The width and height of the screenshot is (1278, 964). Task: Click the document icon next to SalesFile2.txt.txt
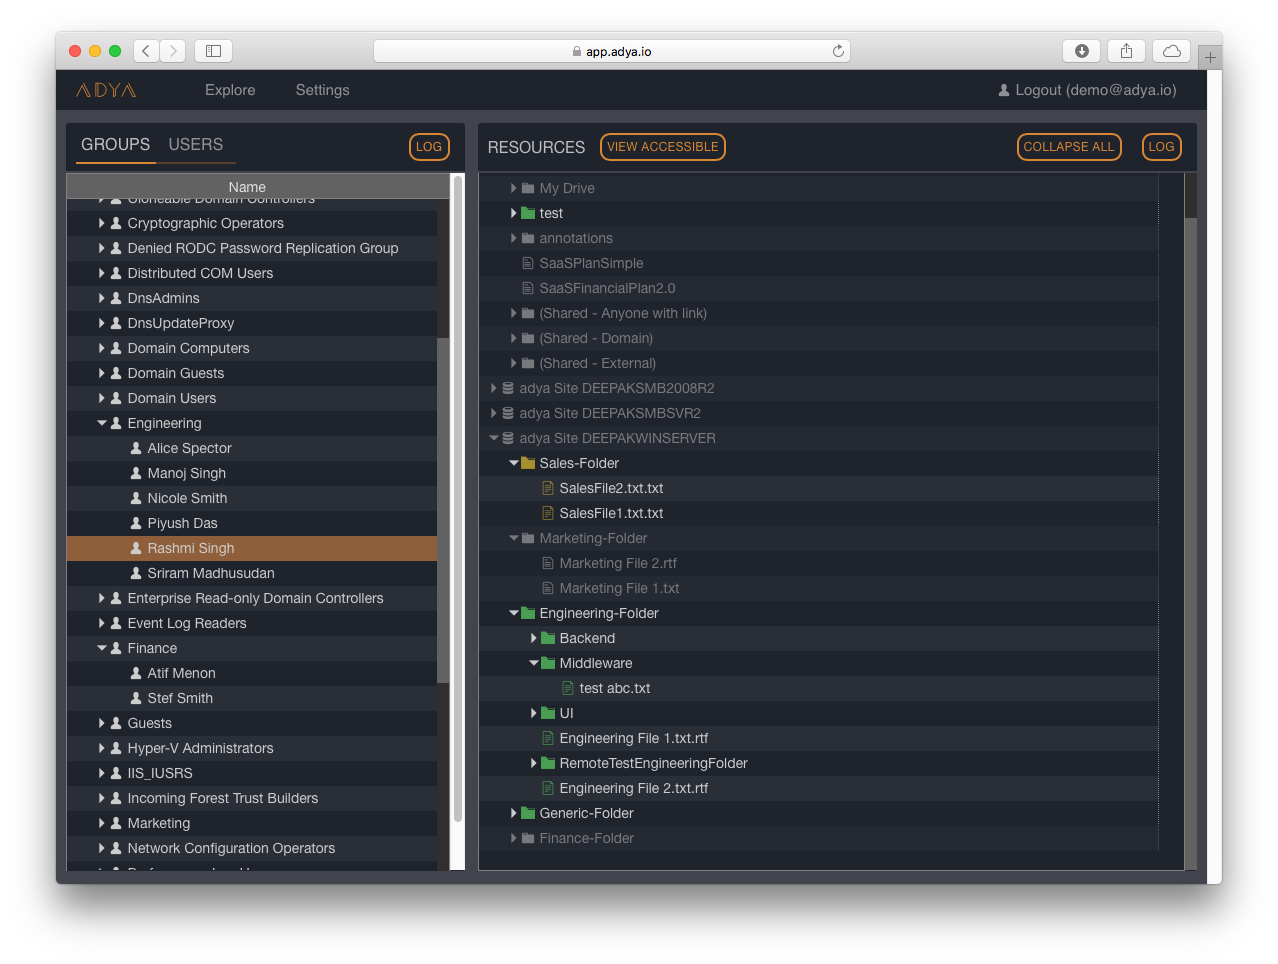pos(546,488)
